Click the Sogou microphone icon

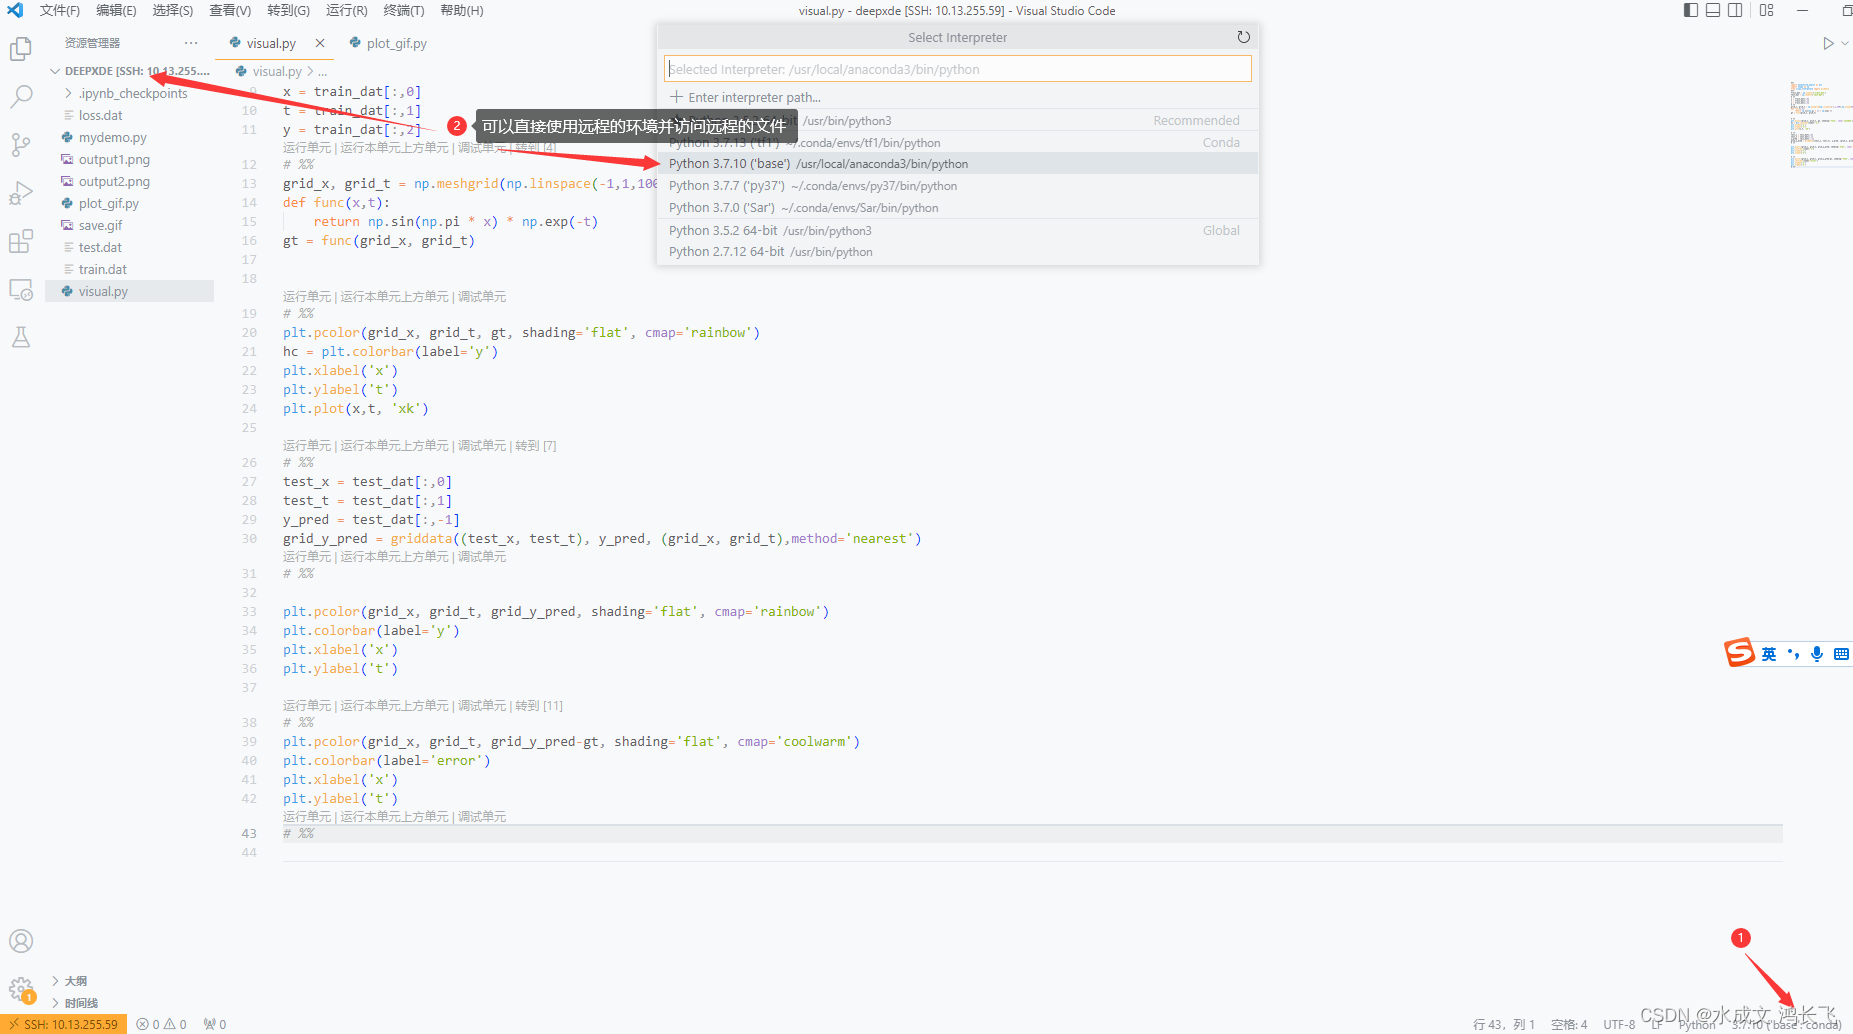(1817, 654)
